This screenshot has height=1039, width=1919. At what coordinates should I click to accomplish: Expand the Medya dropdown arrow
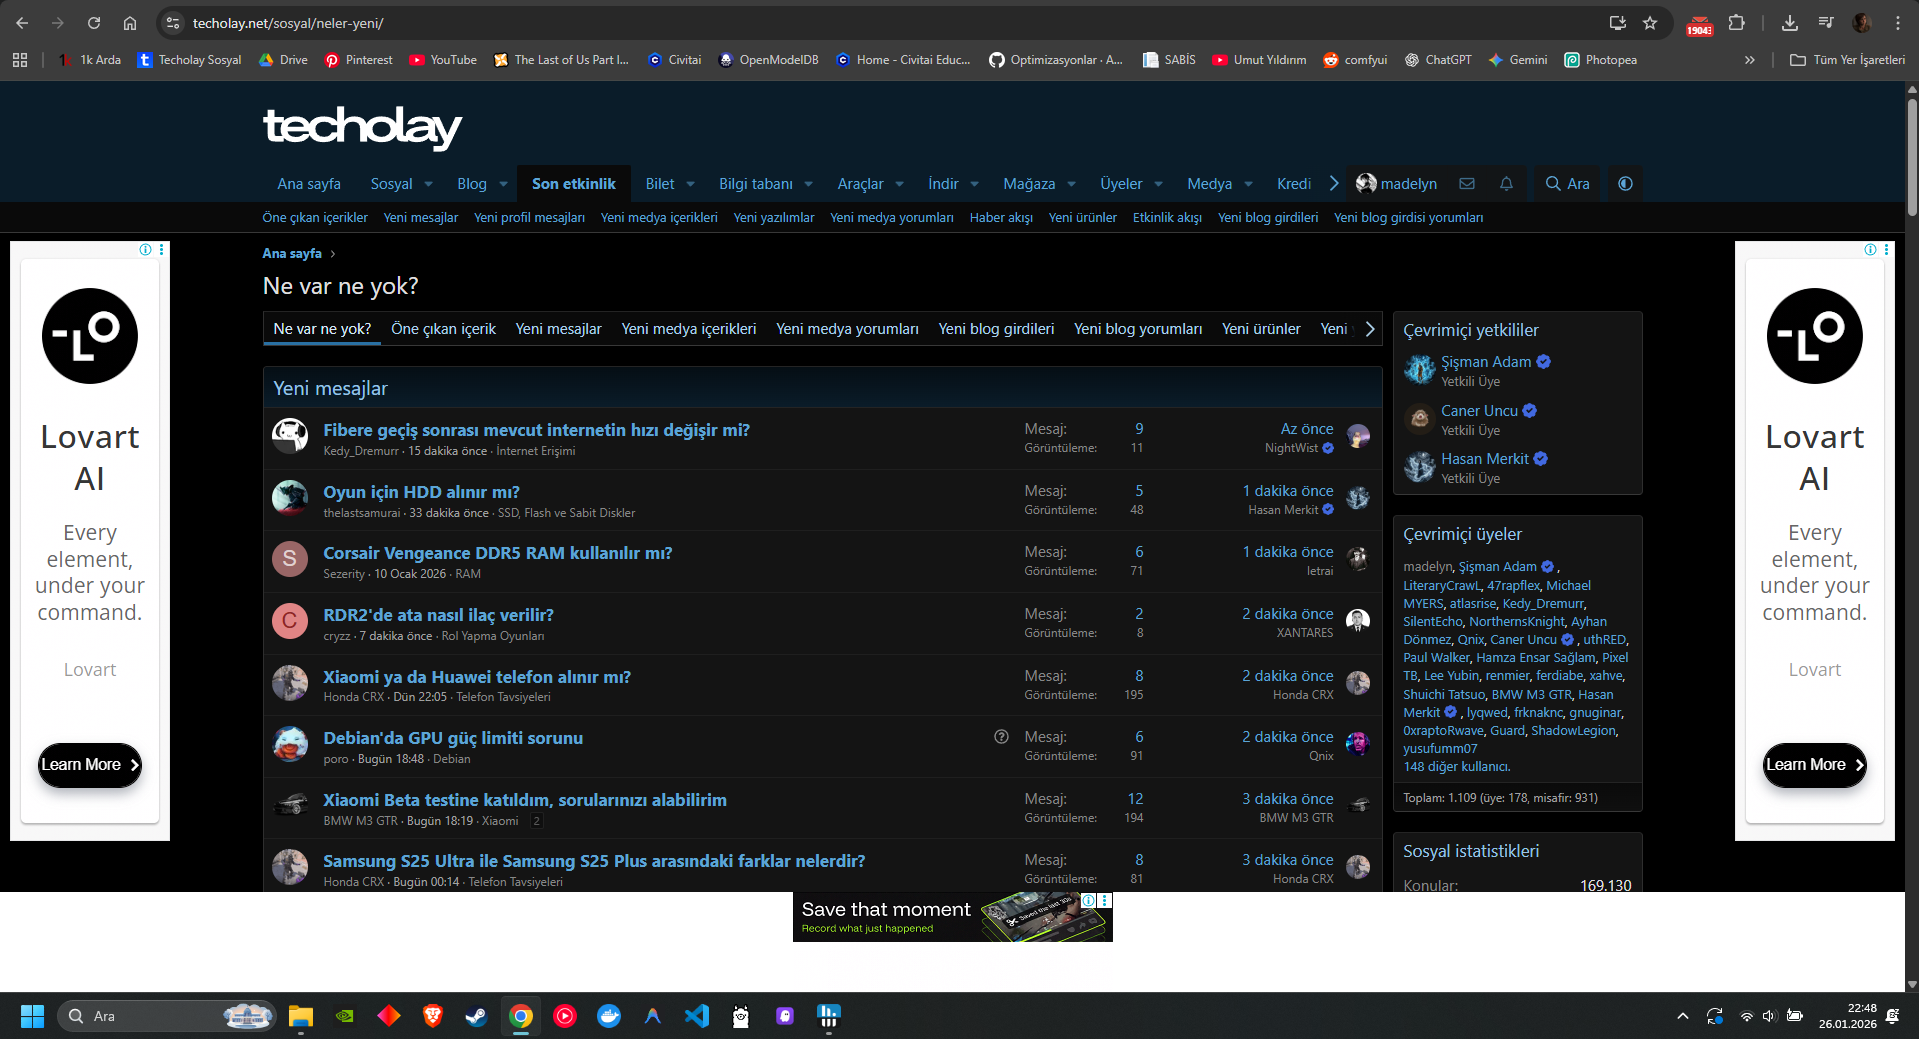coord(1248,184)
